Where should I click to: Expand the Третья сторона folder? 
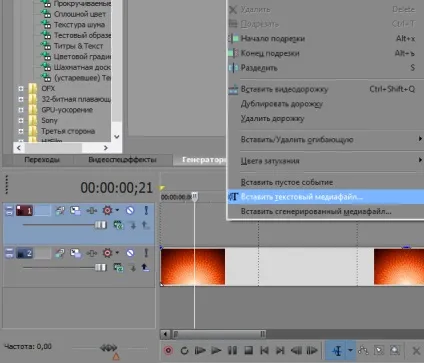[21, 131]
